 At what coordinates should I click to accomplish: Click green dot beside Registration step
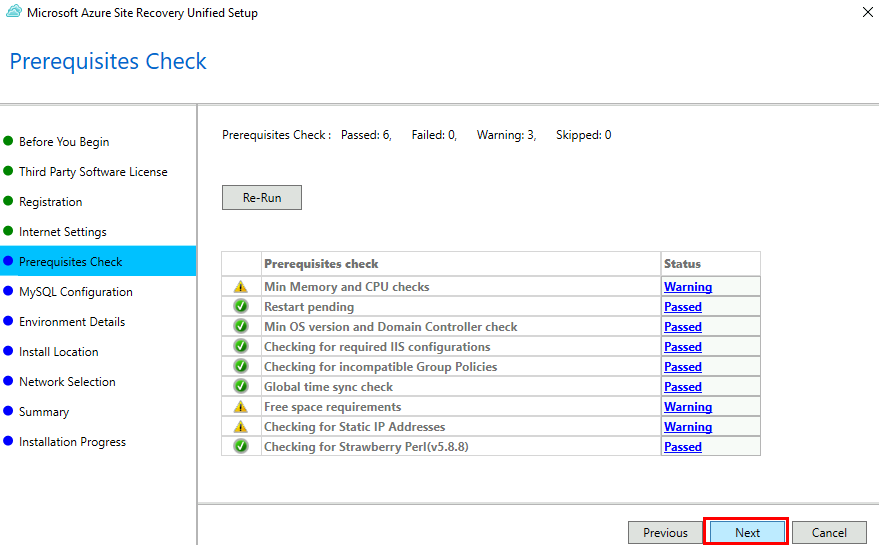(x=8, y=201)
